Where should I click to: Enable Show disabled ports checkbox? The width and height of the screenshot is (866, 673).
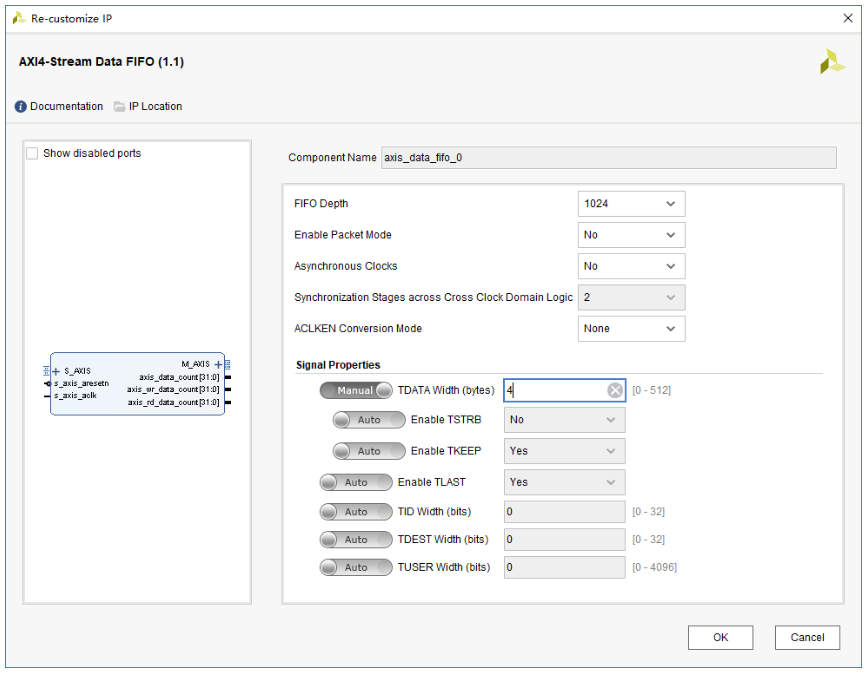pyautogui.click(x=33, y=153)
